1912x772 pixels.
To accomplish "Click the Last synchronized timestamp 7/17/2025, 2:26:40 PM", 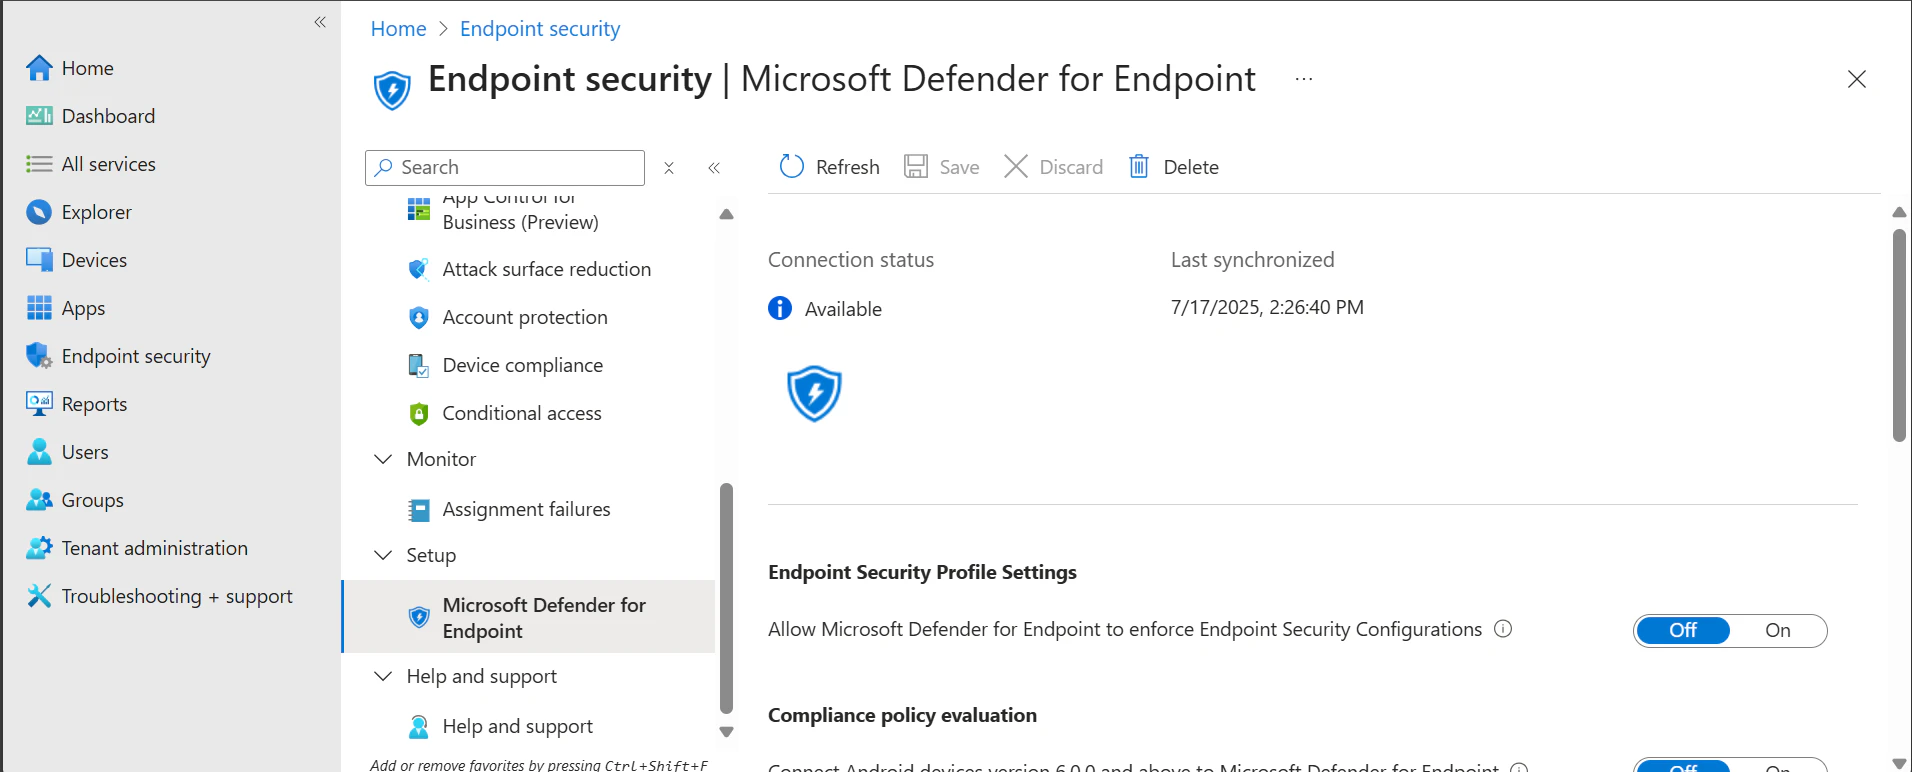I will point(1267,307).
